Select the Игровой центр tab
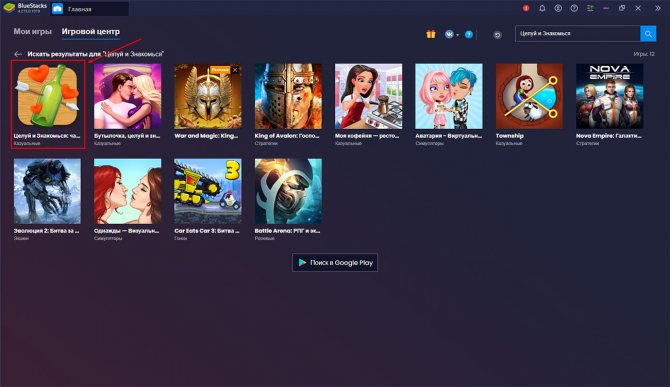 (91, 32)
